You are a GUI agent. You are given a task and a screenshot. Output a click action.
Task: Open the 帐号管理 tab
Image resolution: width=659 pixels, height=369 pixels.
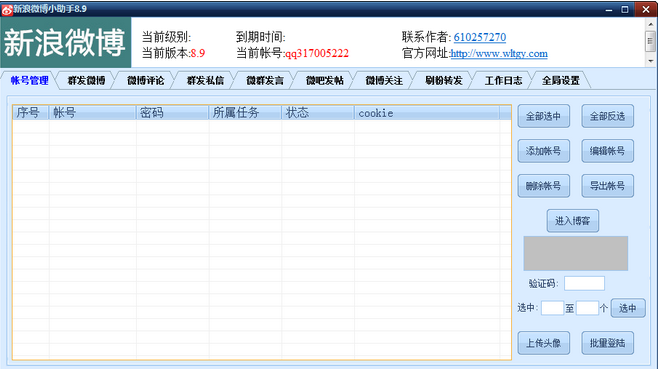pyautogui.click(x=29, y=80)
